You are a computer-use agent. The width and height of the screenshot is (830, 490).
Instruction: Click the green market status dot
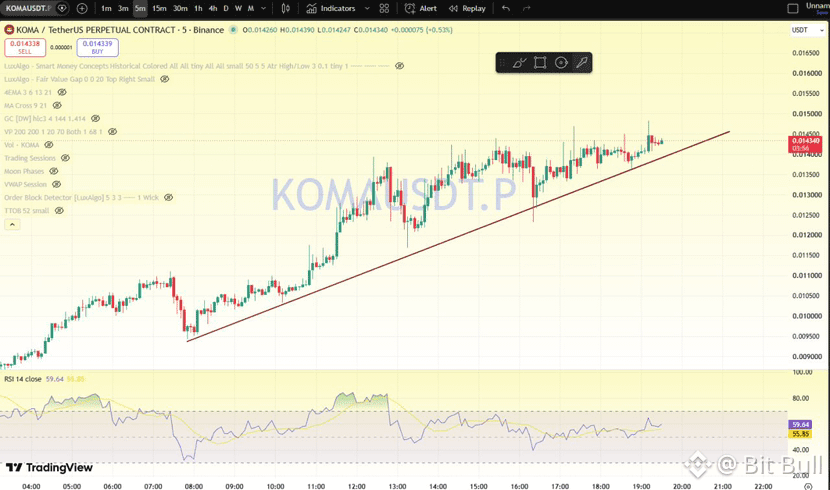tap(233, 30)
